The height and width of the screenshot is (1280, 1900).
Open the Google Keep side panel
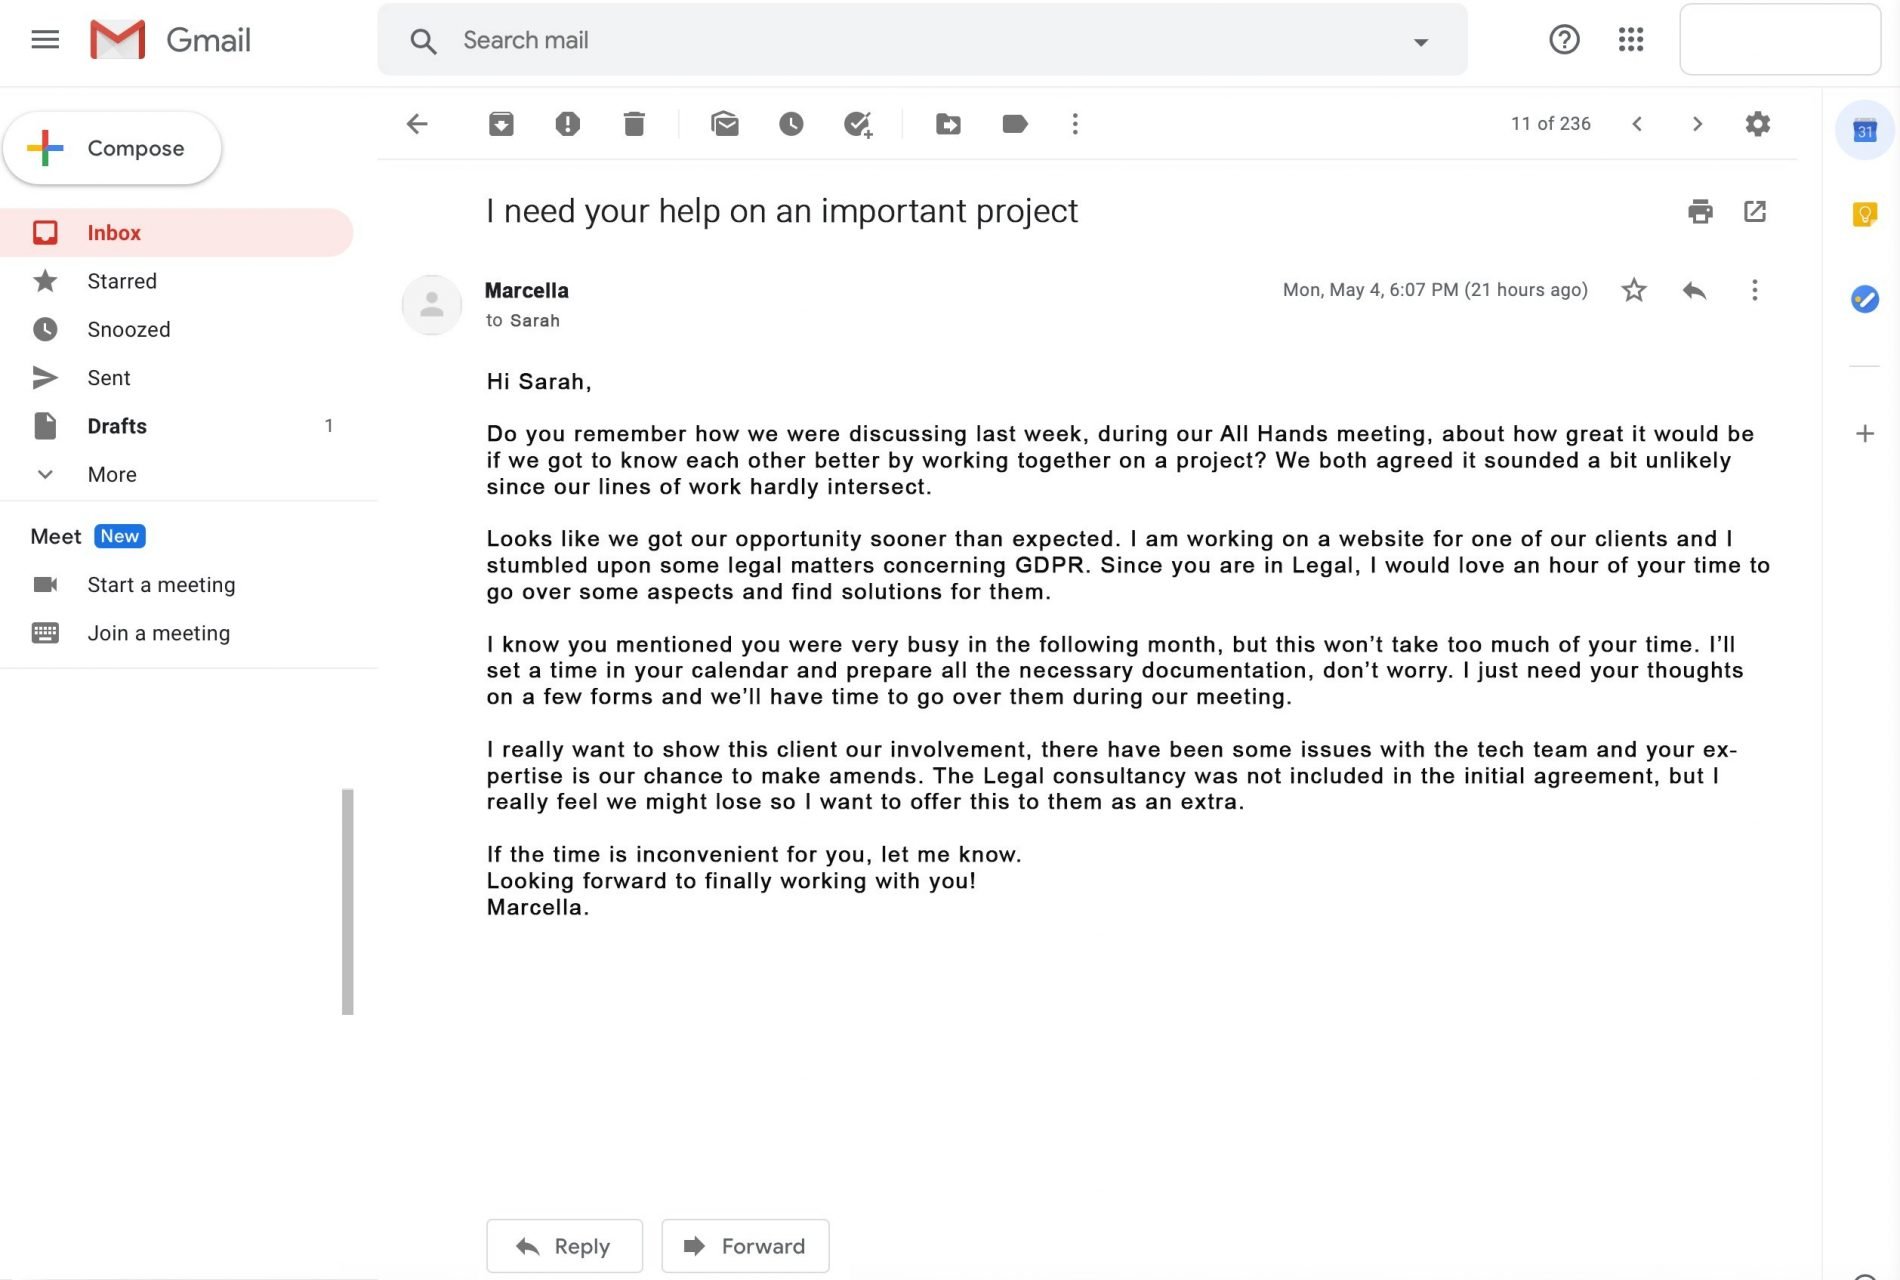[x=1864, y=213]
